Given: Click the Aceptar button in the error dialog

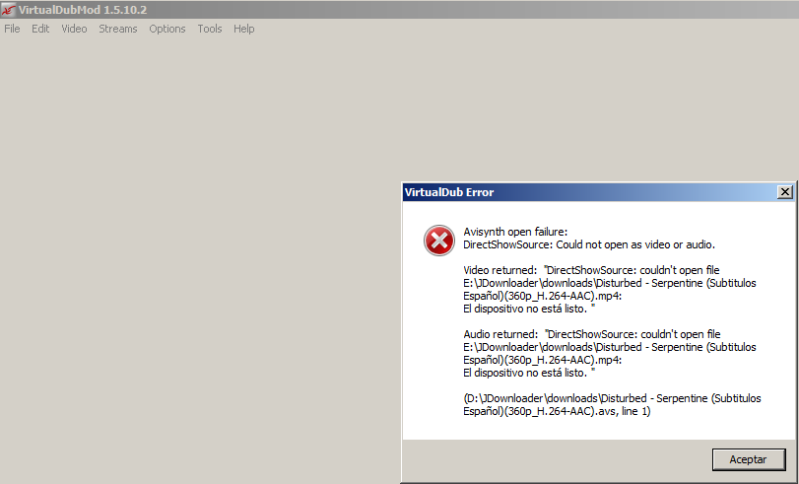Looking at the screenshot, I should tap(748, 460).
